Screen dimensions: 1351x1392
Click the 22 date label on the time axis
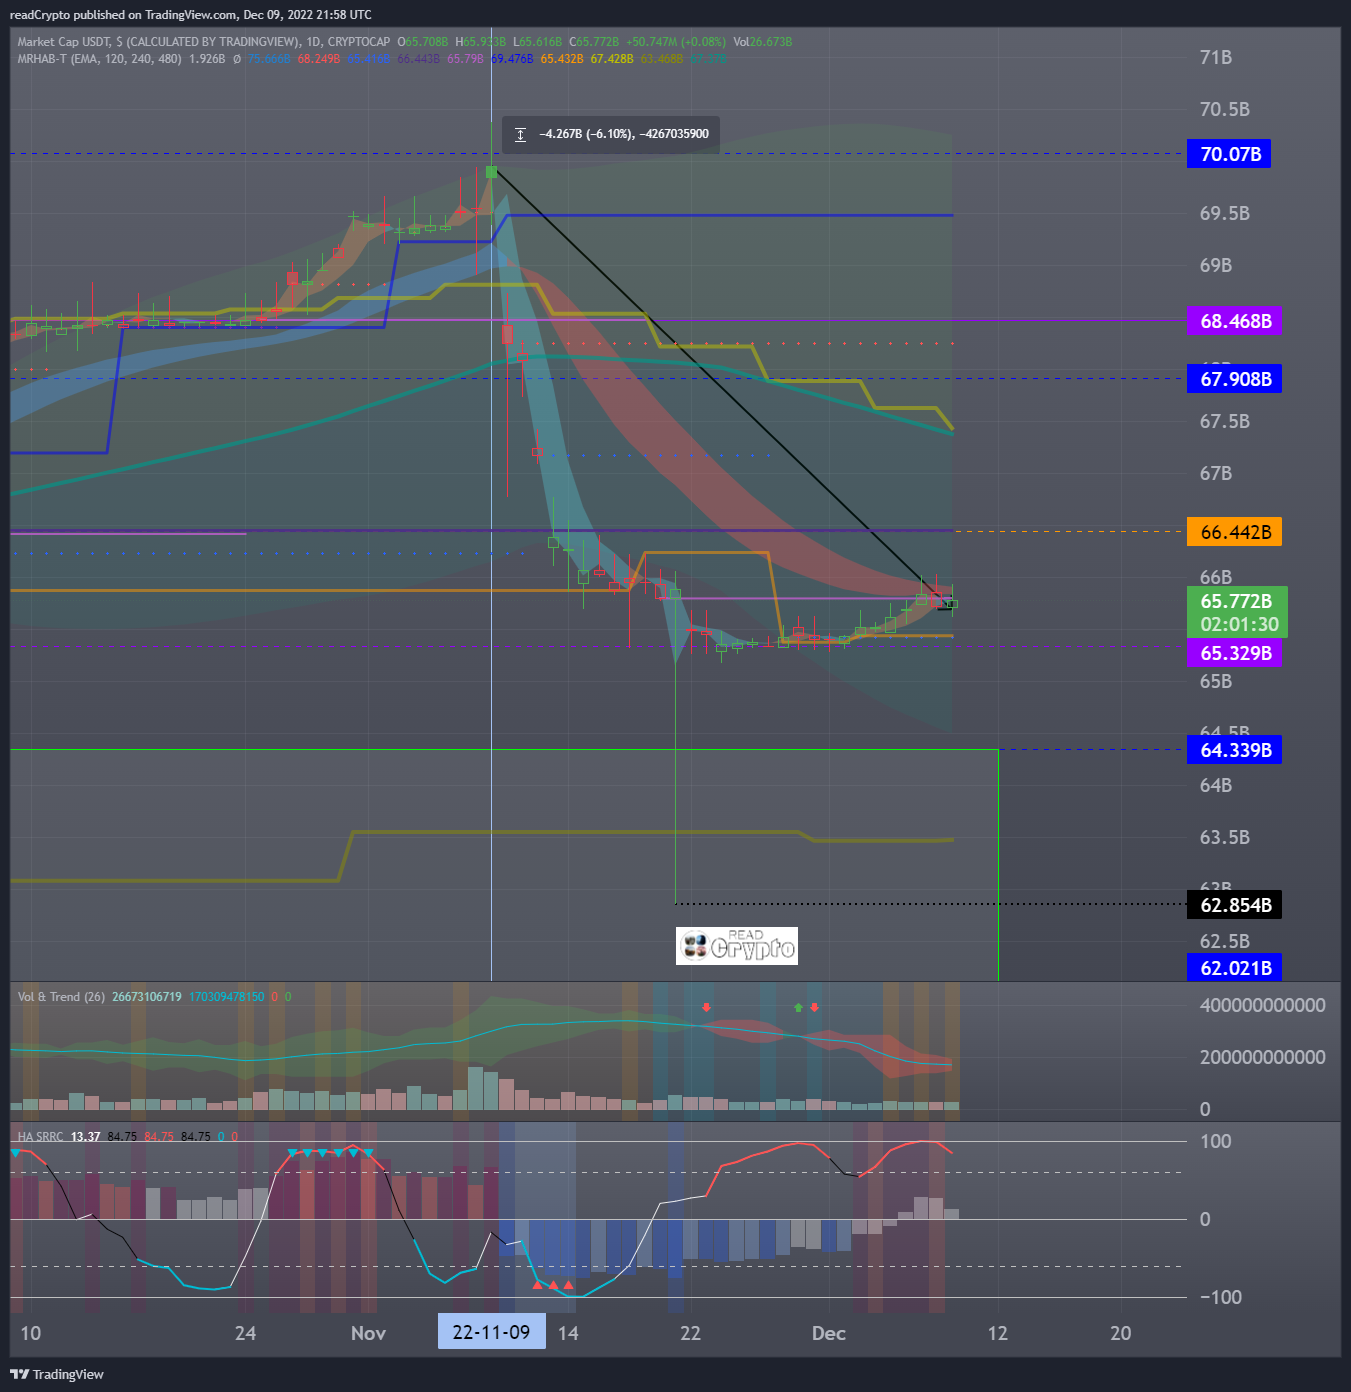tap(690, 1333)
